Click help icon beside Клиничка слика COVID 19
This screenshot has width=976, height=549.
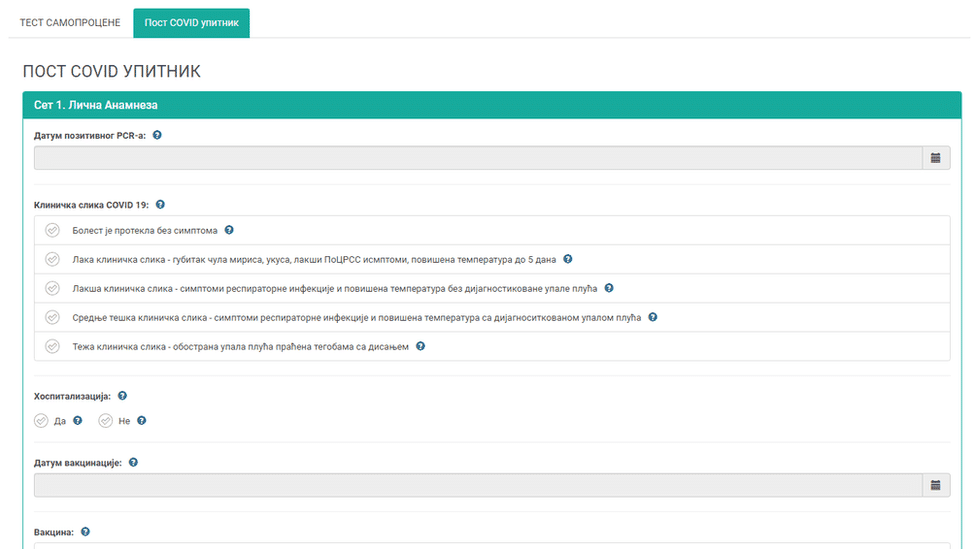[x=161, y=205]
